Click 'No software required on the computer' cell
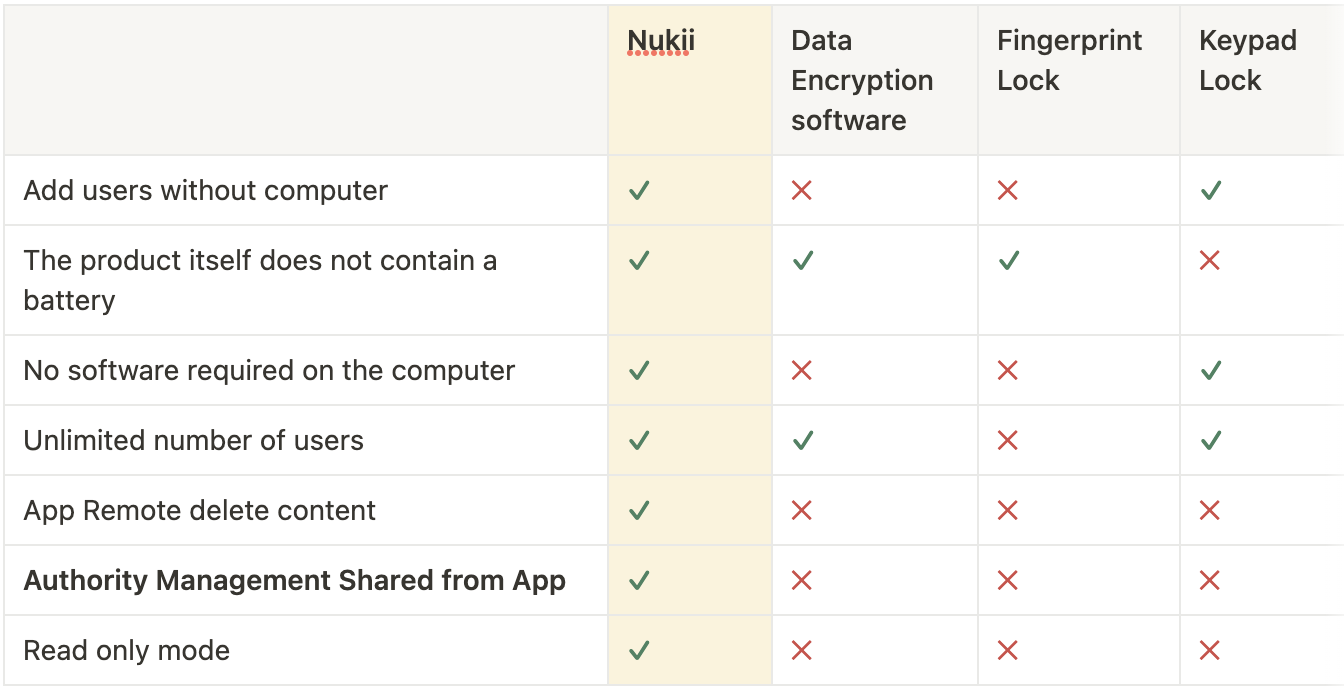Screen dimensions: 1344x690 point(269,370)
